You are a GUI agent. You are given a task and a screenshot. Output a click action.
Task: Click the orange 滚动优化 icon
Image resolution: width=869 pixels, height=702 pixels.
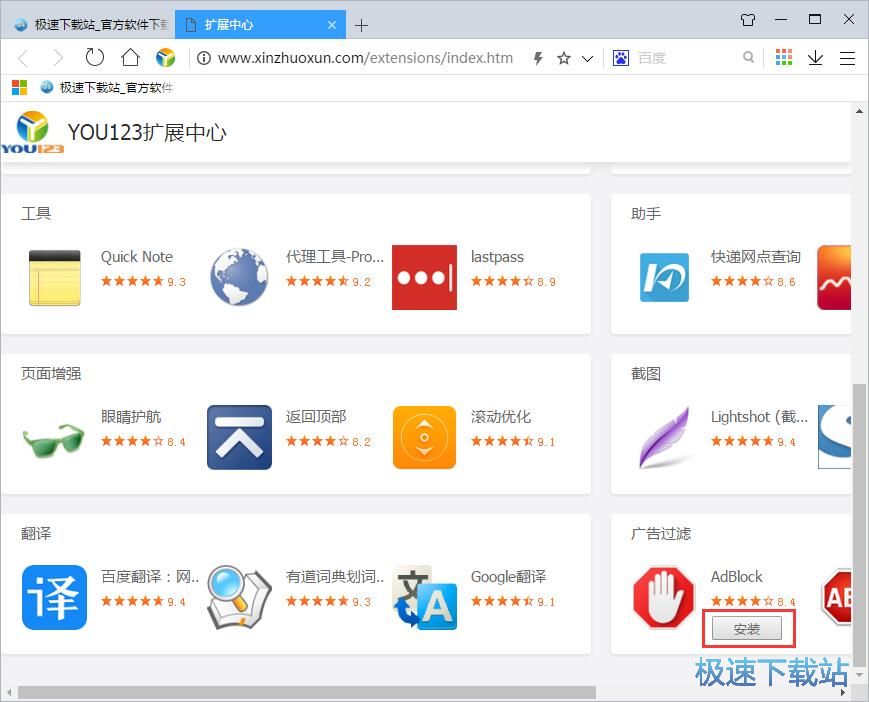425,437
